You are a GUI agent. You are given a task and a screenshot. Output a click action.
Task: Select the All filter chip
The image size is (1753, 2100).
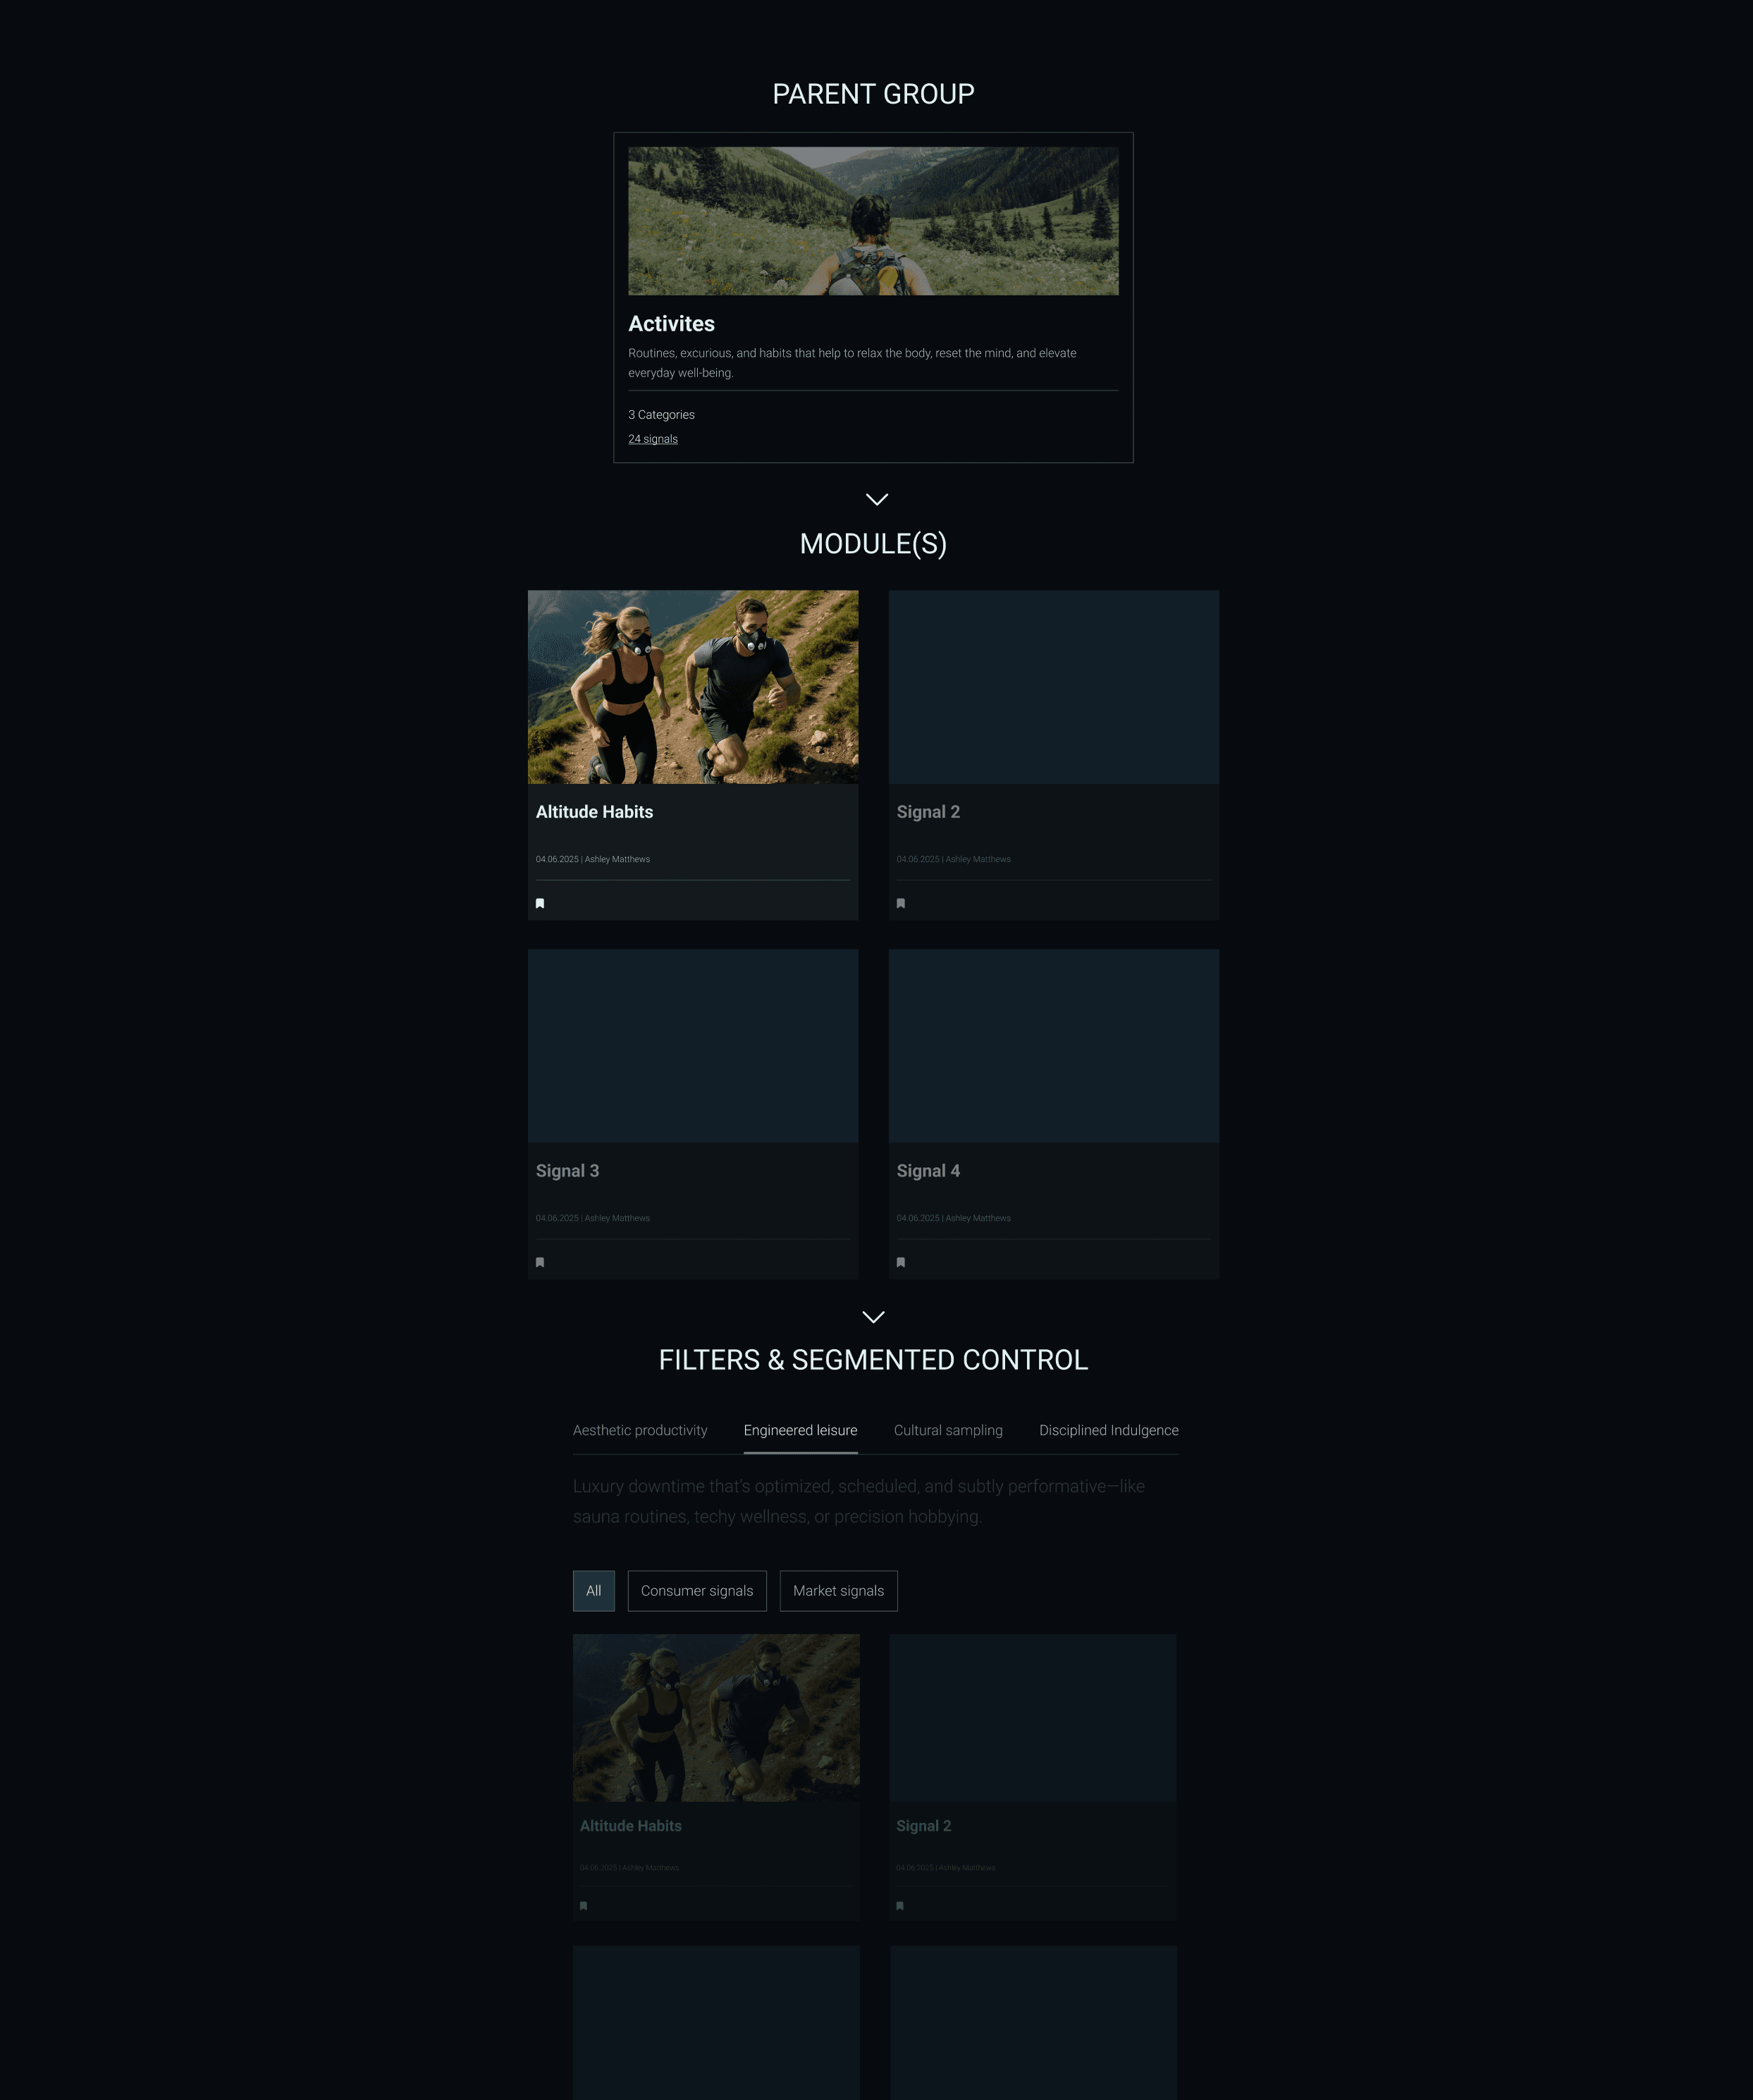coord(593,1591)
